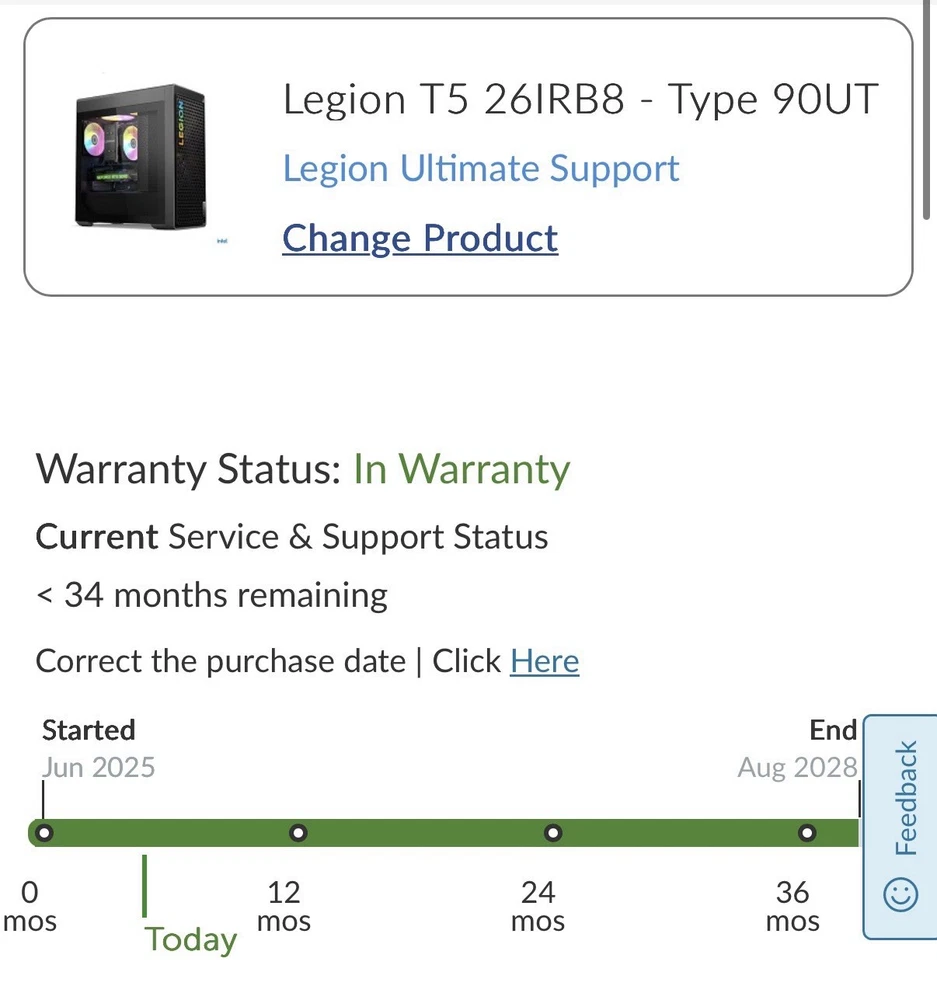Click the 34 months remaining text
The height and width of the screenshot is (1000, 937).
click(212, 596)
